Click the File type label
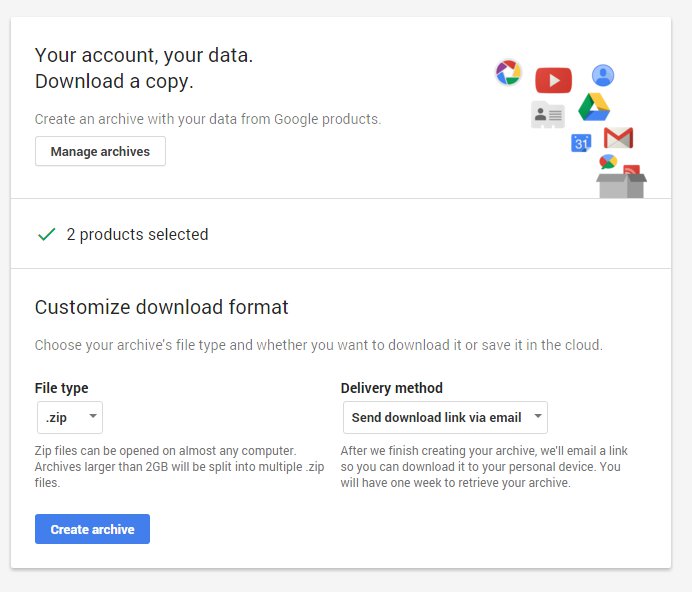Viewport: 692px width, 592px height. pos(62,388)
